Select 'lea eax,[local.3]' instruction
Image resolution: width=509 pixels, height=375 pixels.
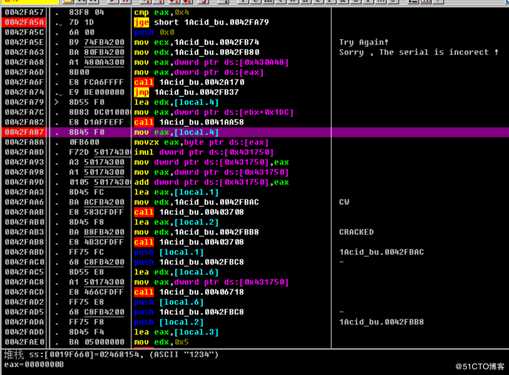(176, 332)
